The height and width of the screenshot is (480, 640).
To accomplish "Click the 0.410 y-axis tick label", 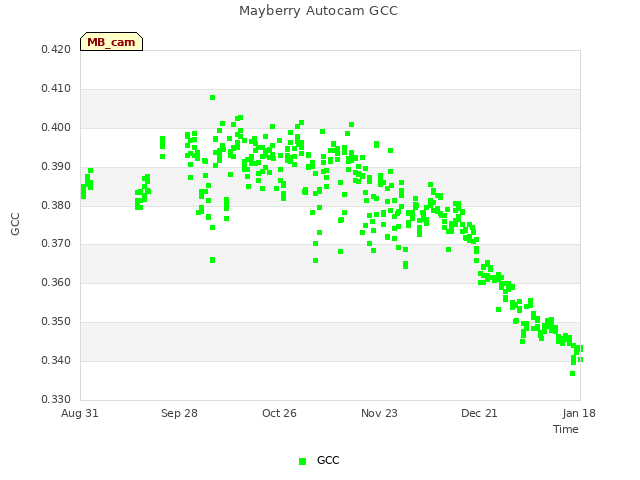I will (x=56, y=89).
